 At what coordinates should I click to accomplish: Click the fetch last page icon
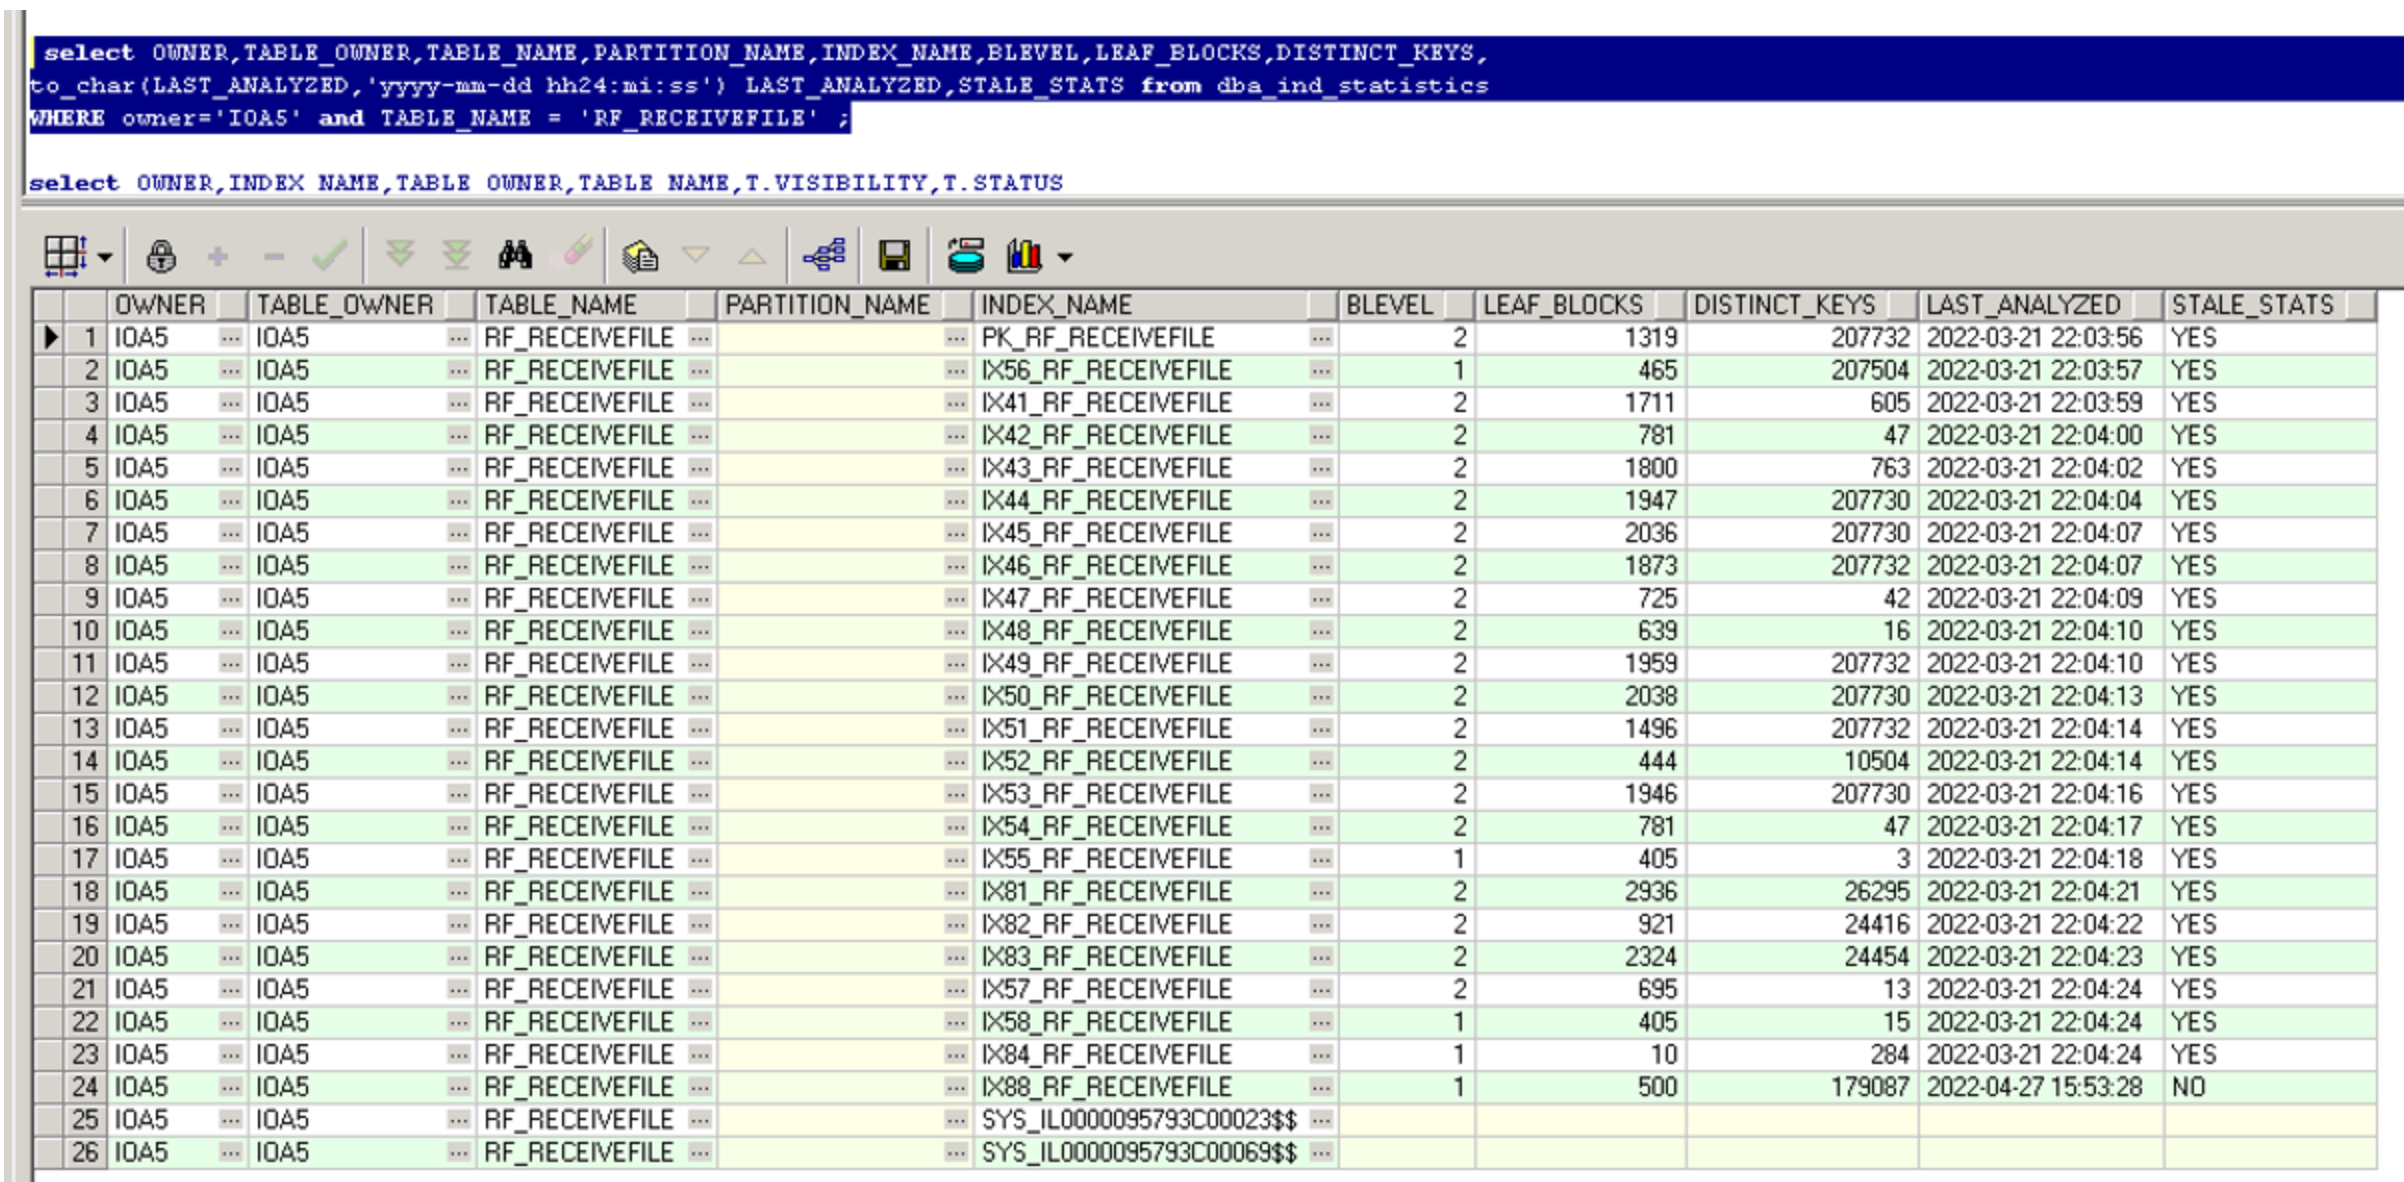(457, 256)
